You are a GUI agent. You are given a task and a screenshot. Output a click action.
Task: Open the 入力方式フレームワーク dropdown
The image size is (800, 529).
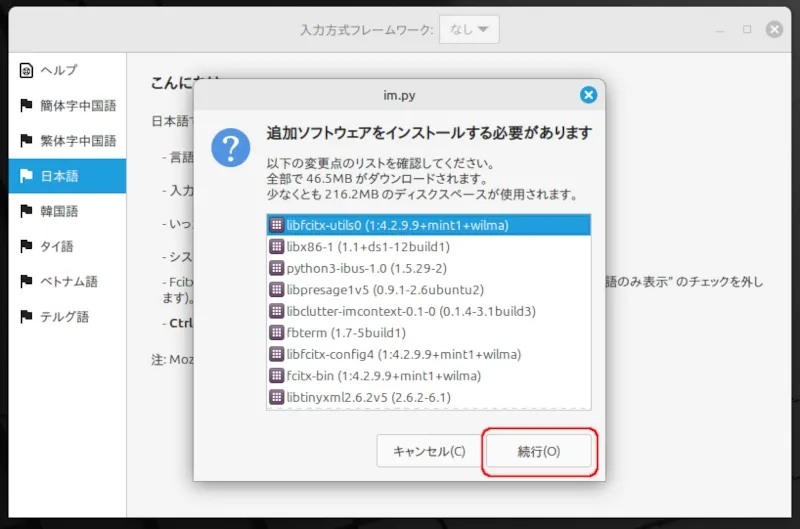click(469, 30)
